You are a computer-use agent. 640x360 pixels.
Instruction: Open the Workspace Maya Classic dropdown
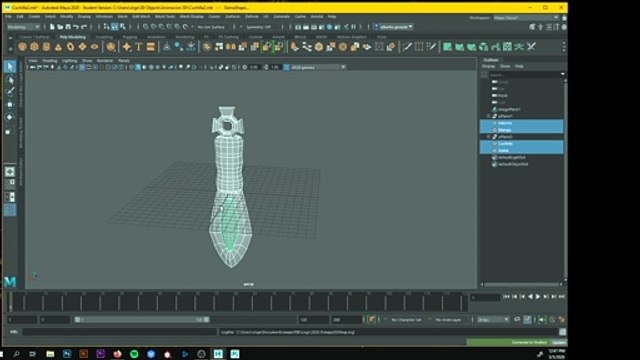coord(526,18)
